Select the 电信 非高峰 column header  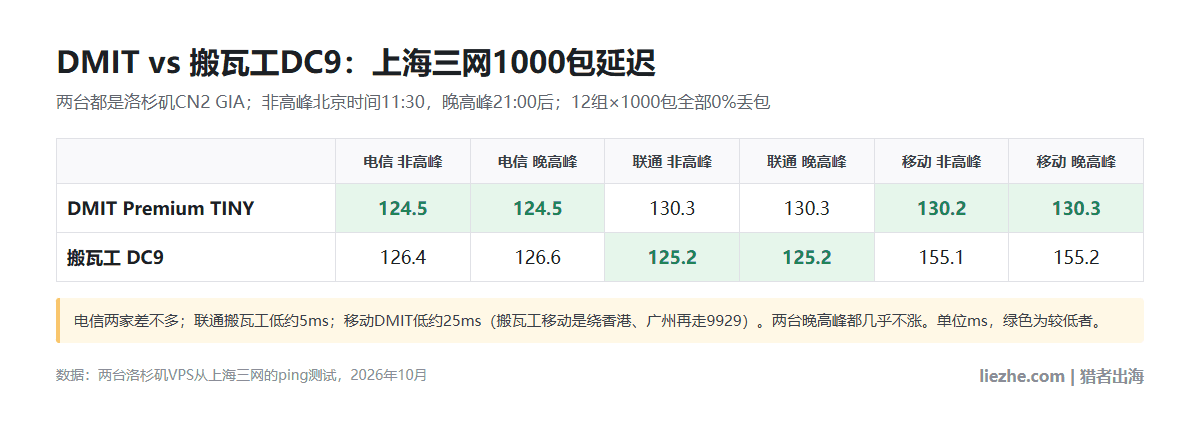pos(403,161)
